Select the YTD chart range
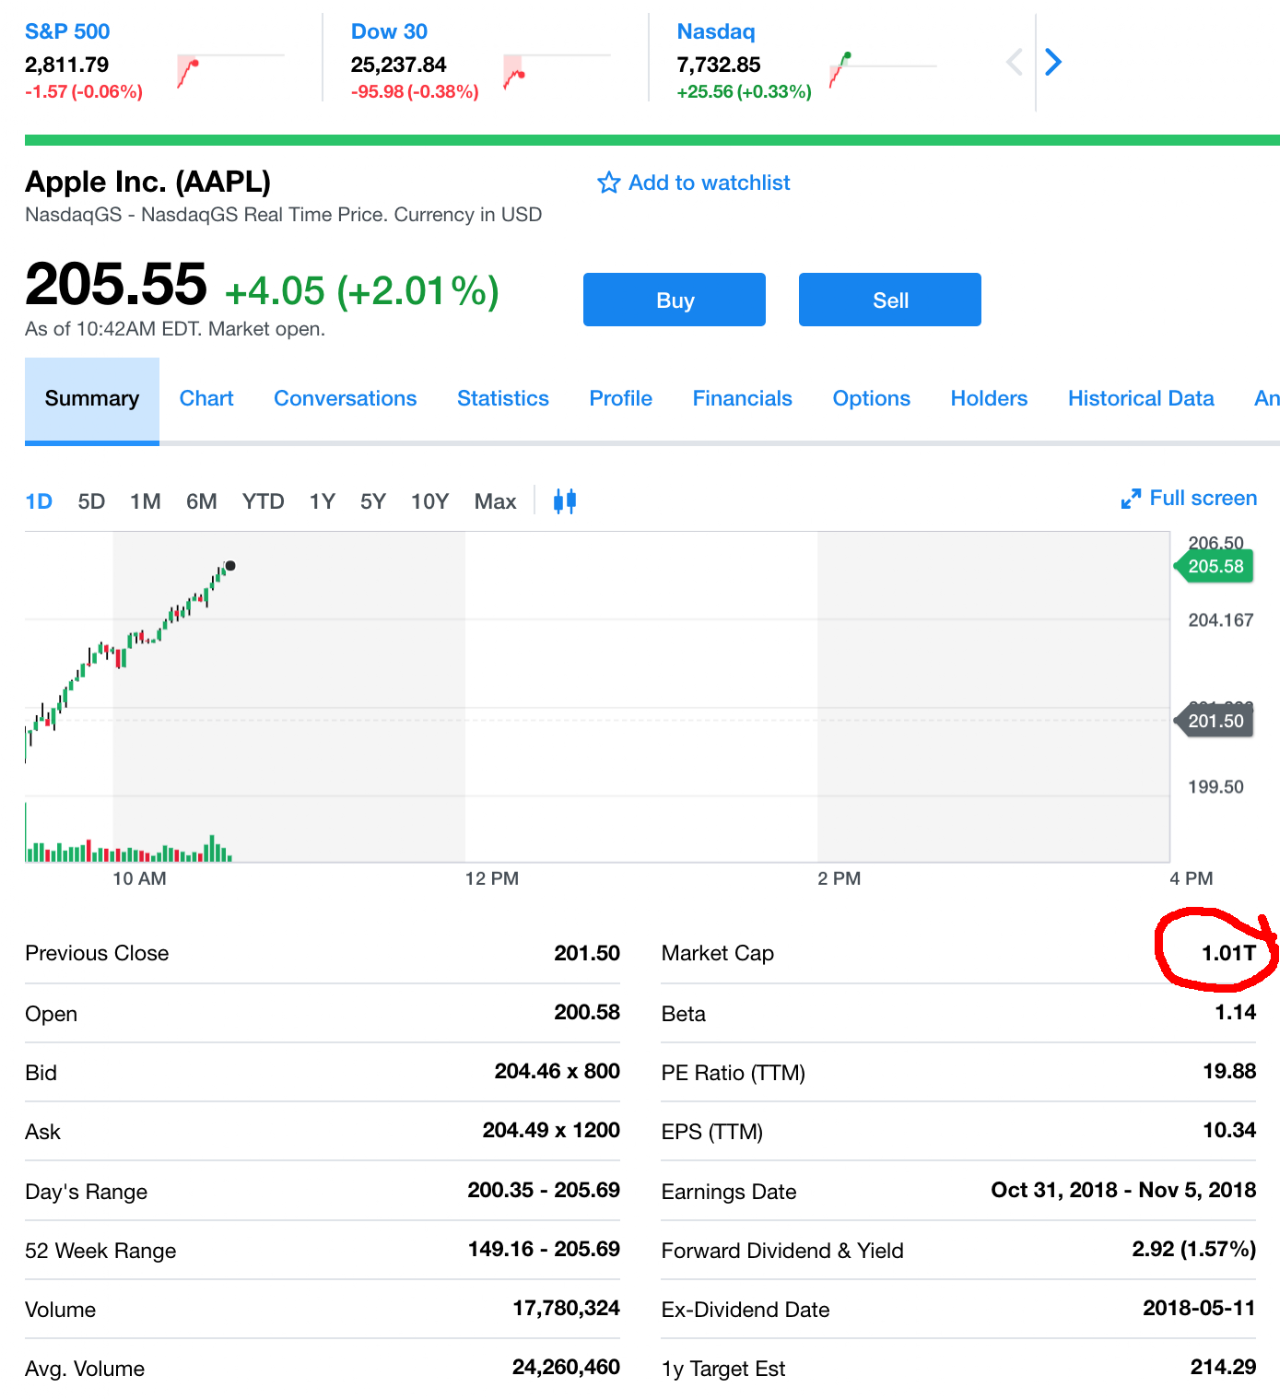 (263, 502)
